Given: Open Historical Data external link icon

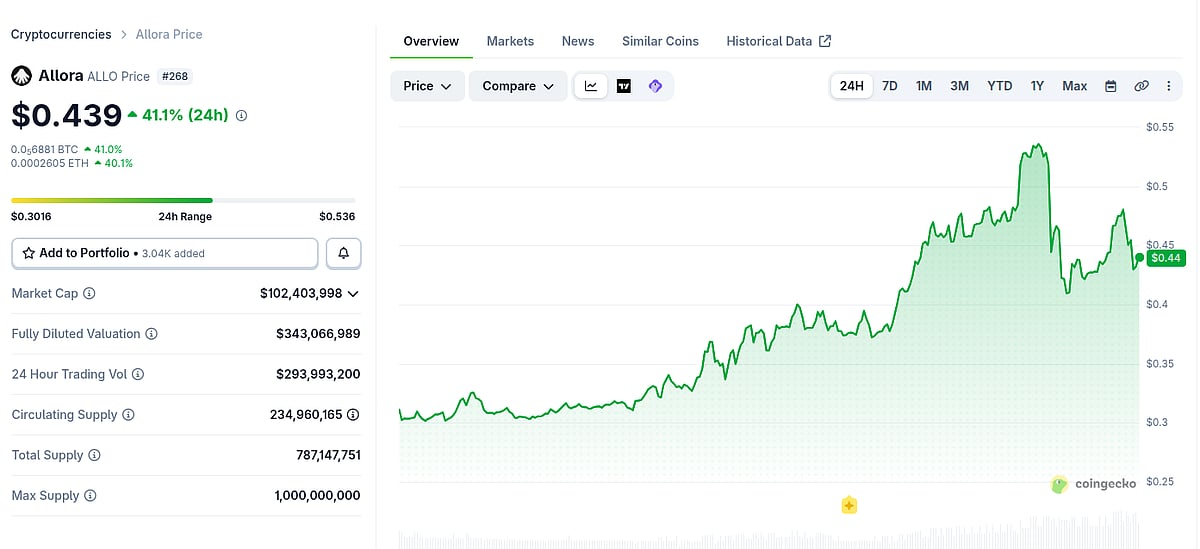Looking at the screenshot, I should tap(825, 41).
